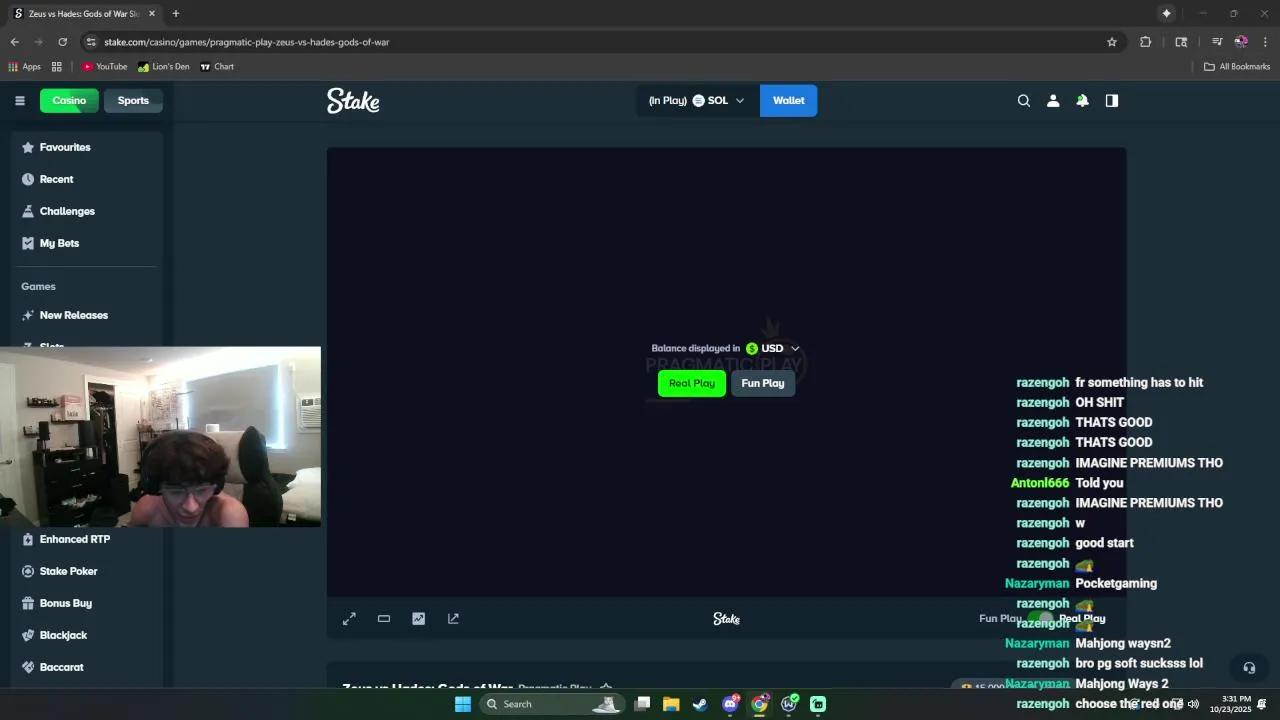Open the user profile icon
1280x720 pixels.
coord(1052,100)
